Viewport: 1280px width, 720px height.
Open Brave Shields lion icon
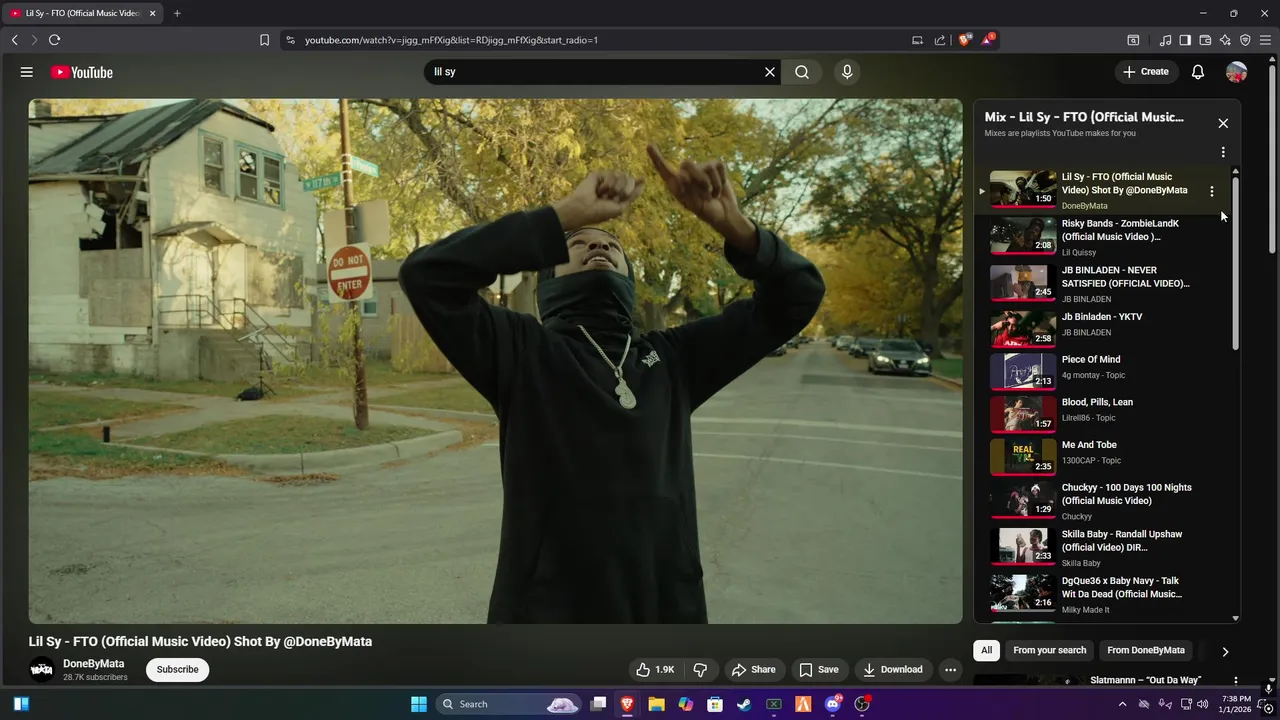pyautogui.click(x=964, y=40)
